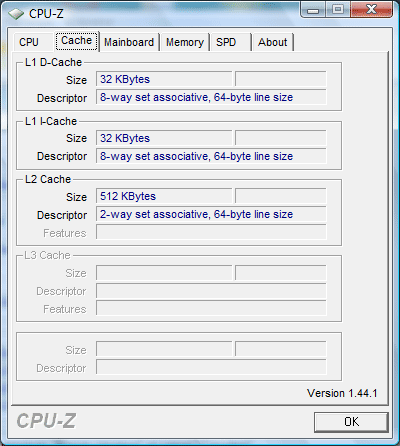Viewport: 400px width, 446px height.
Task: Click the empty L3 Cache Size field
Action: (x=164, y=273)
